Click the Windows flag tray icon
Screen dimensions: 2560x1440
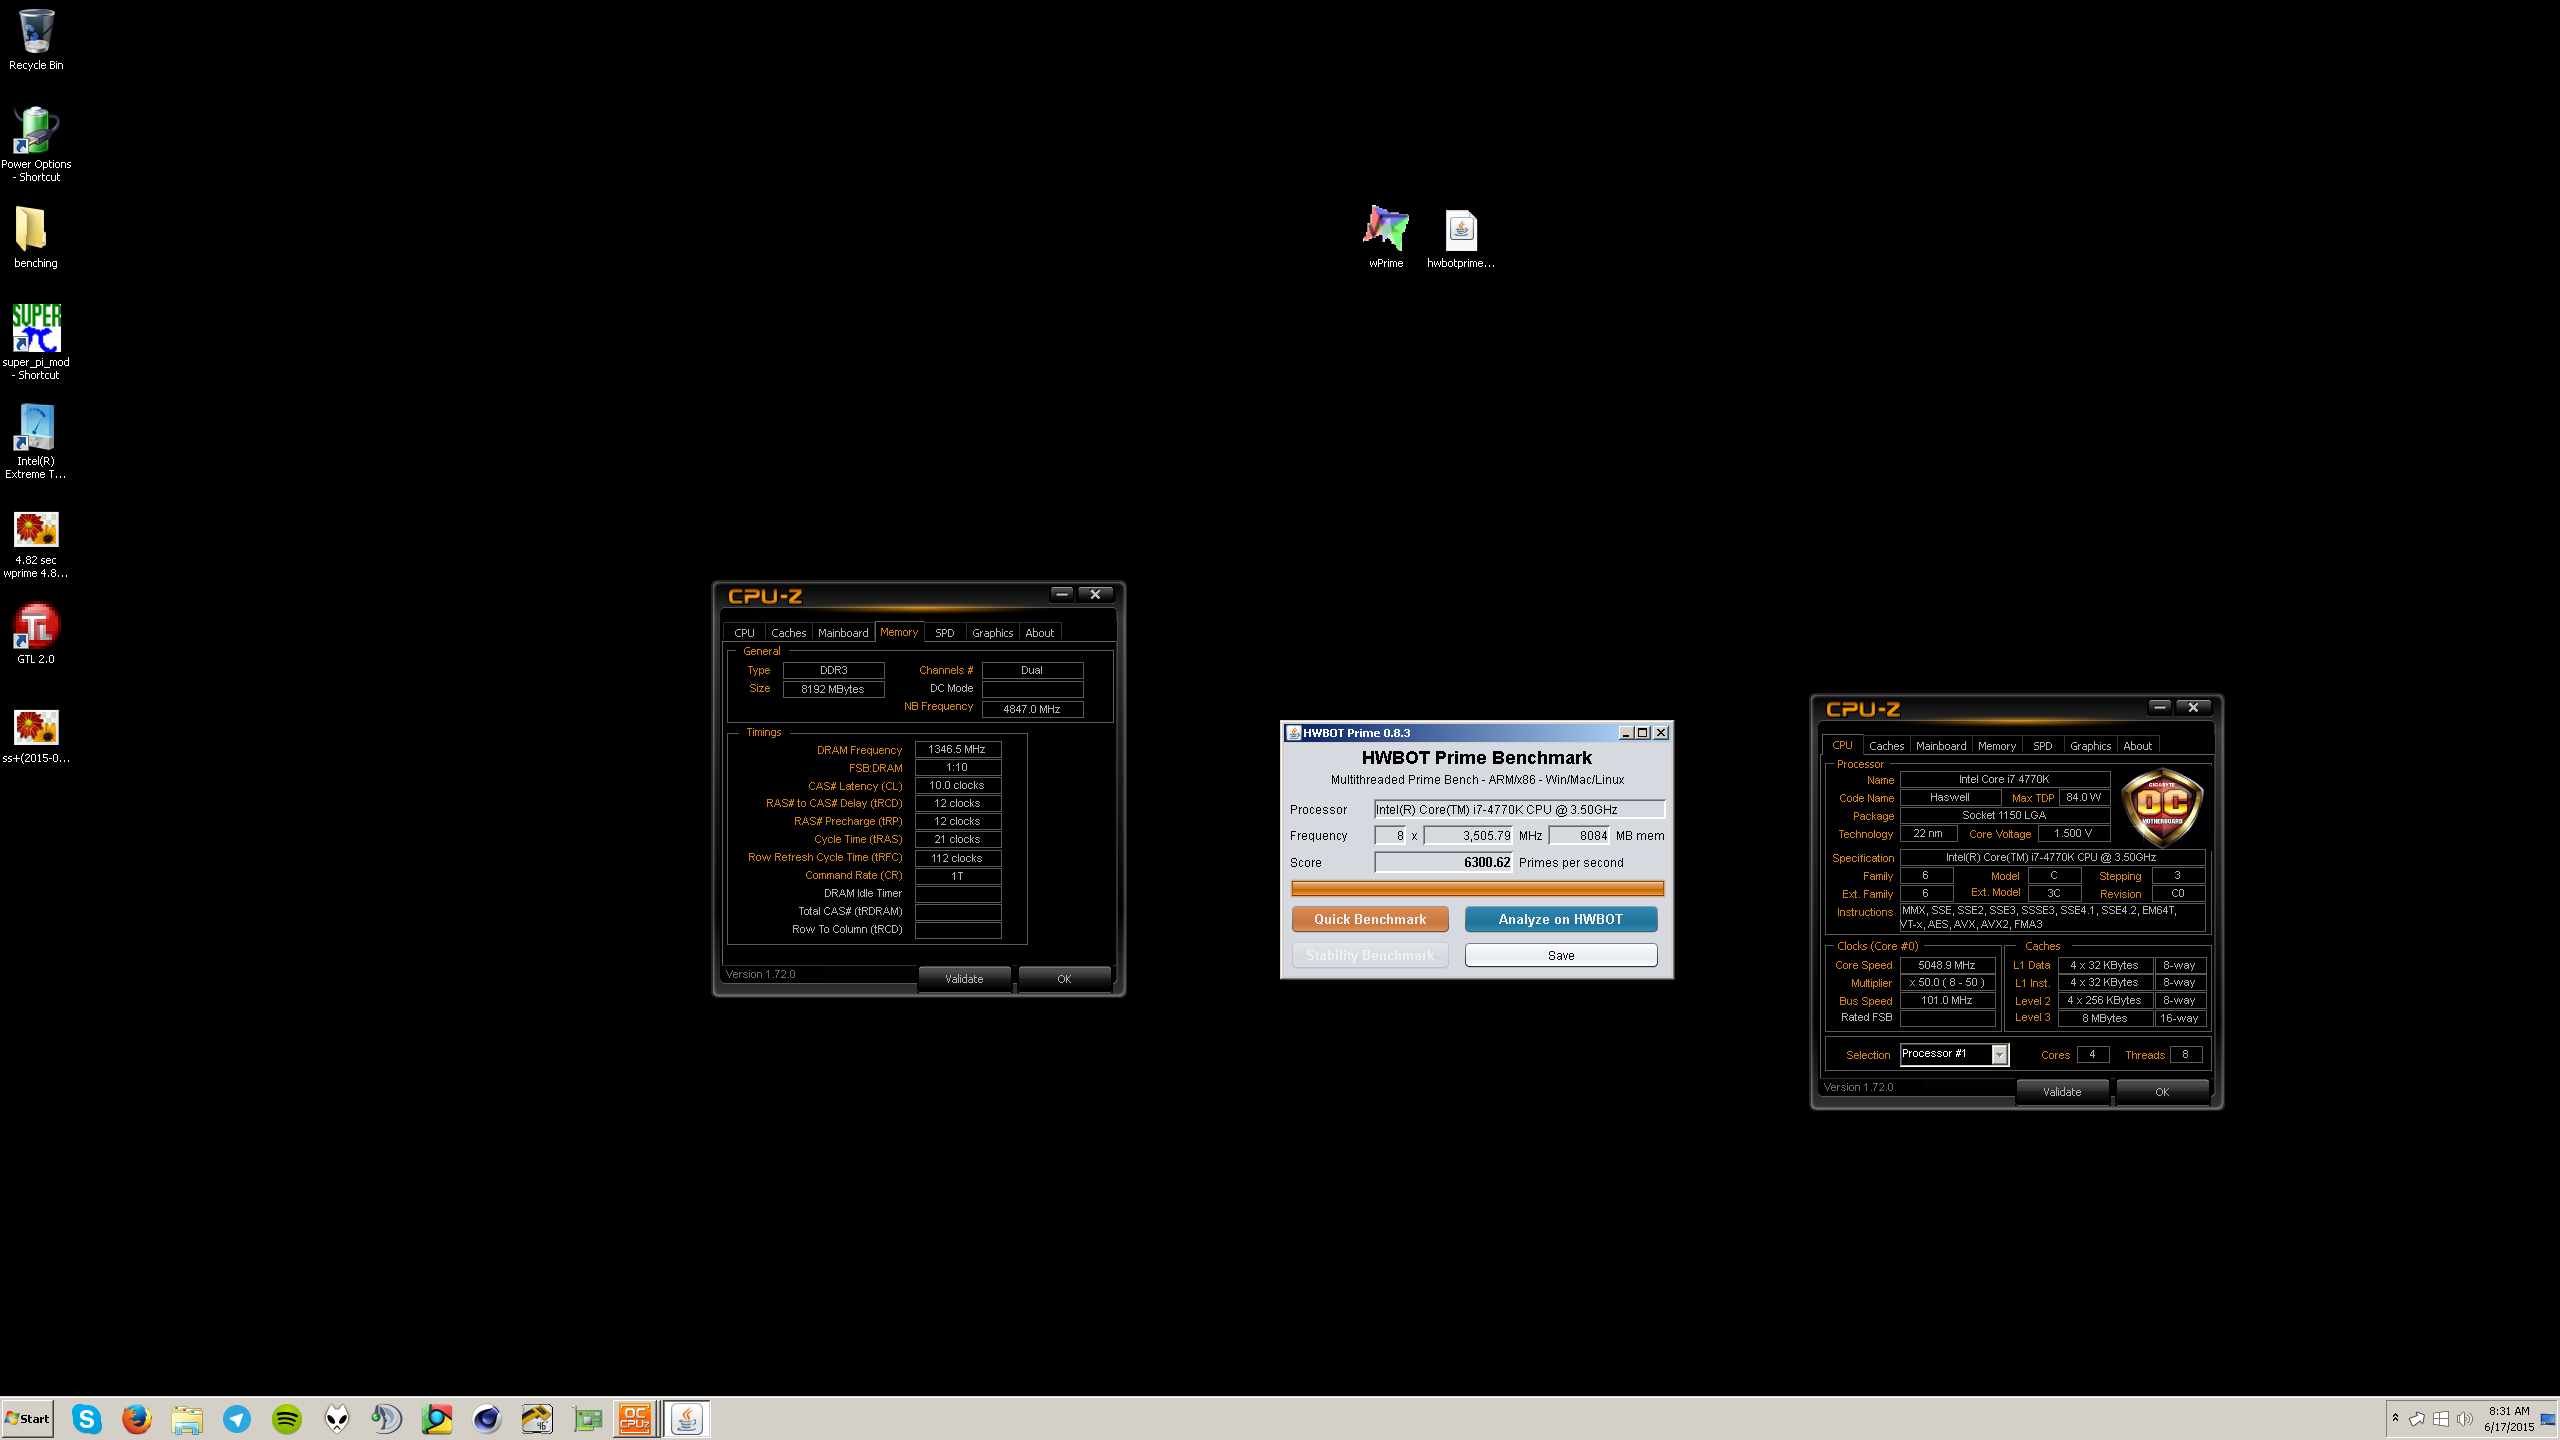click(2441, 1419)
